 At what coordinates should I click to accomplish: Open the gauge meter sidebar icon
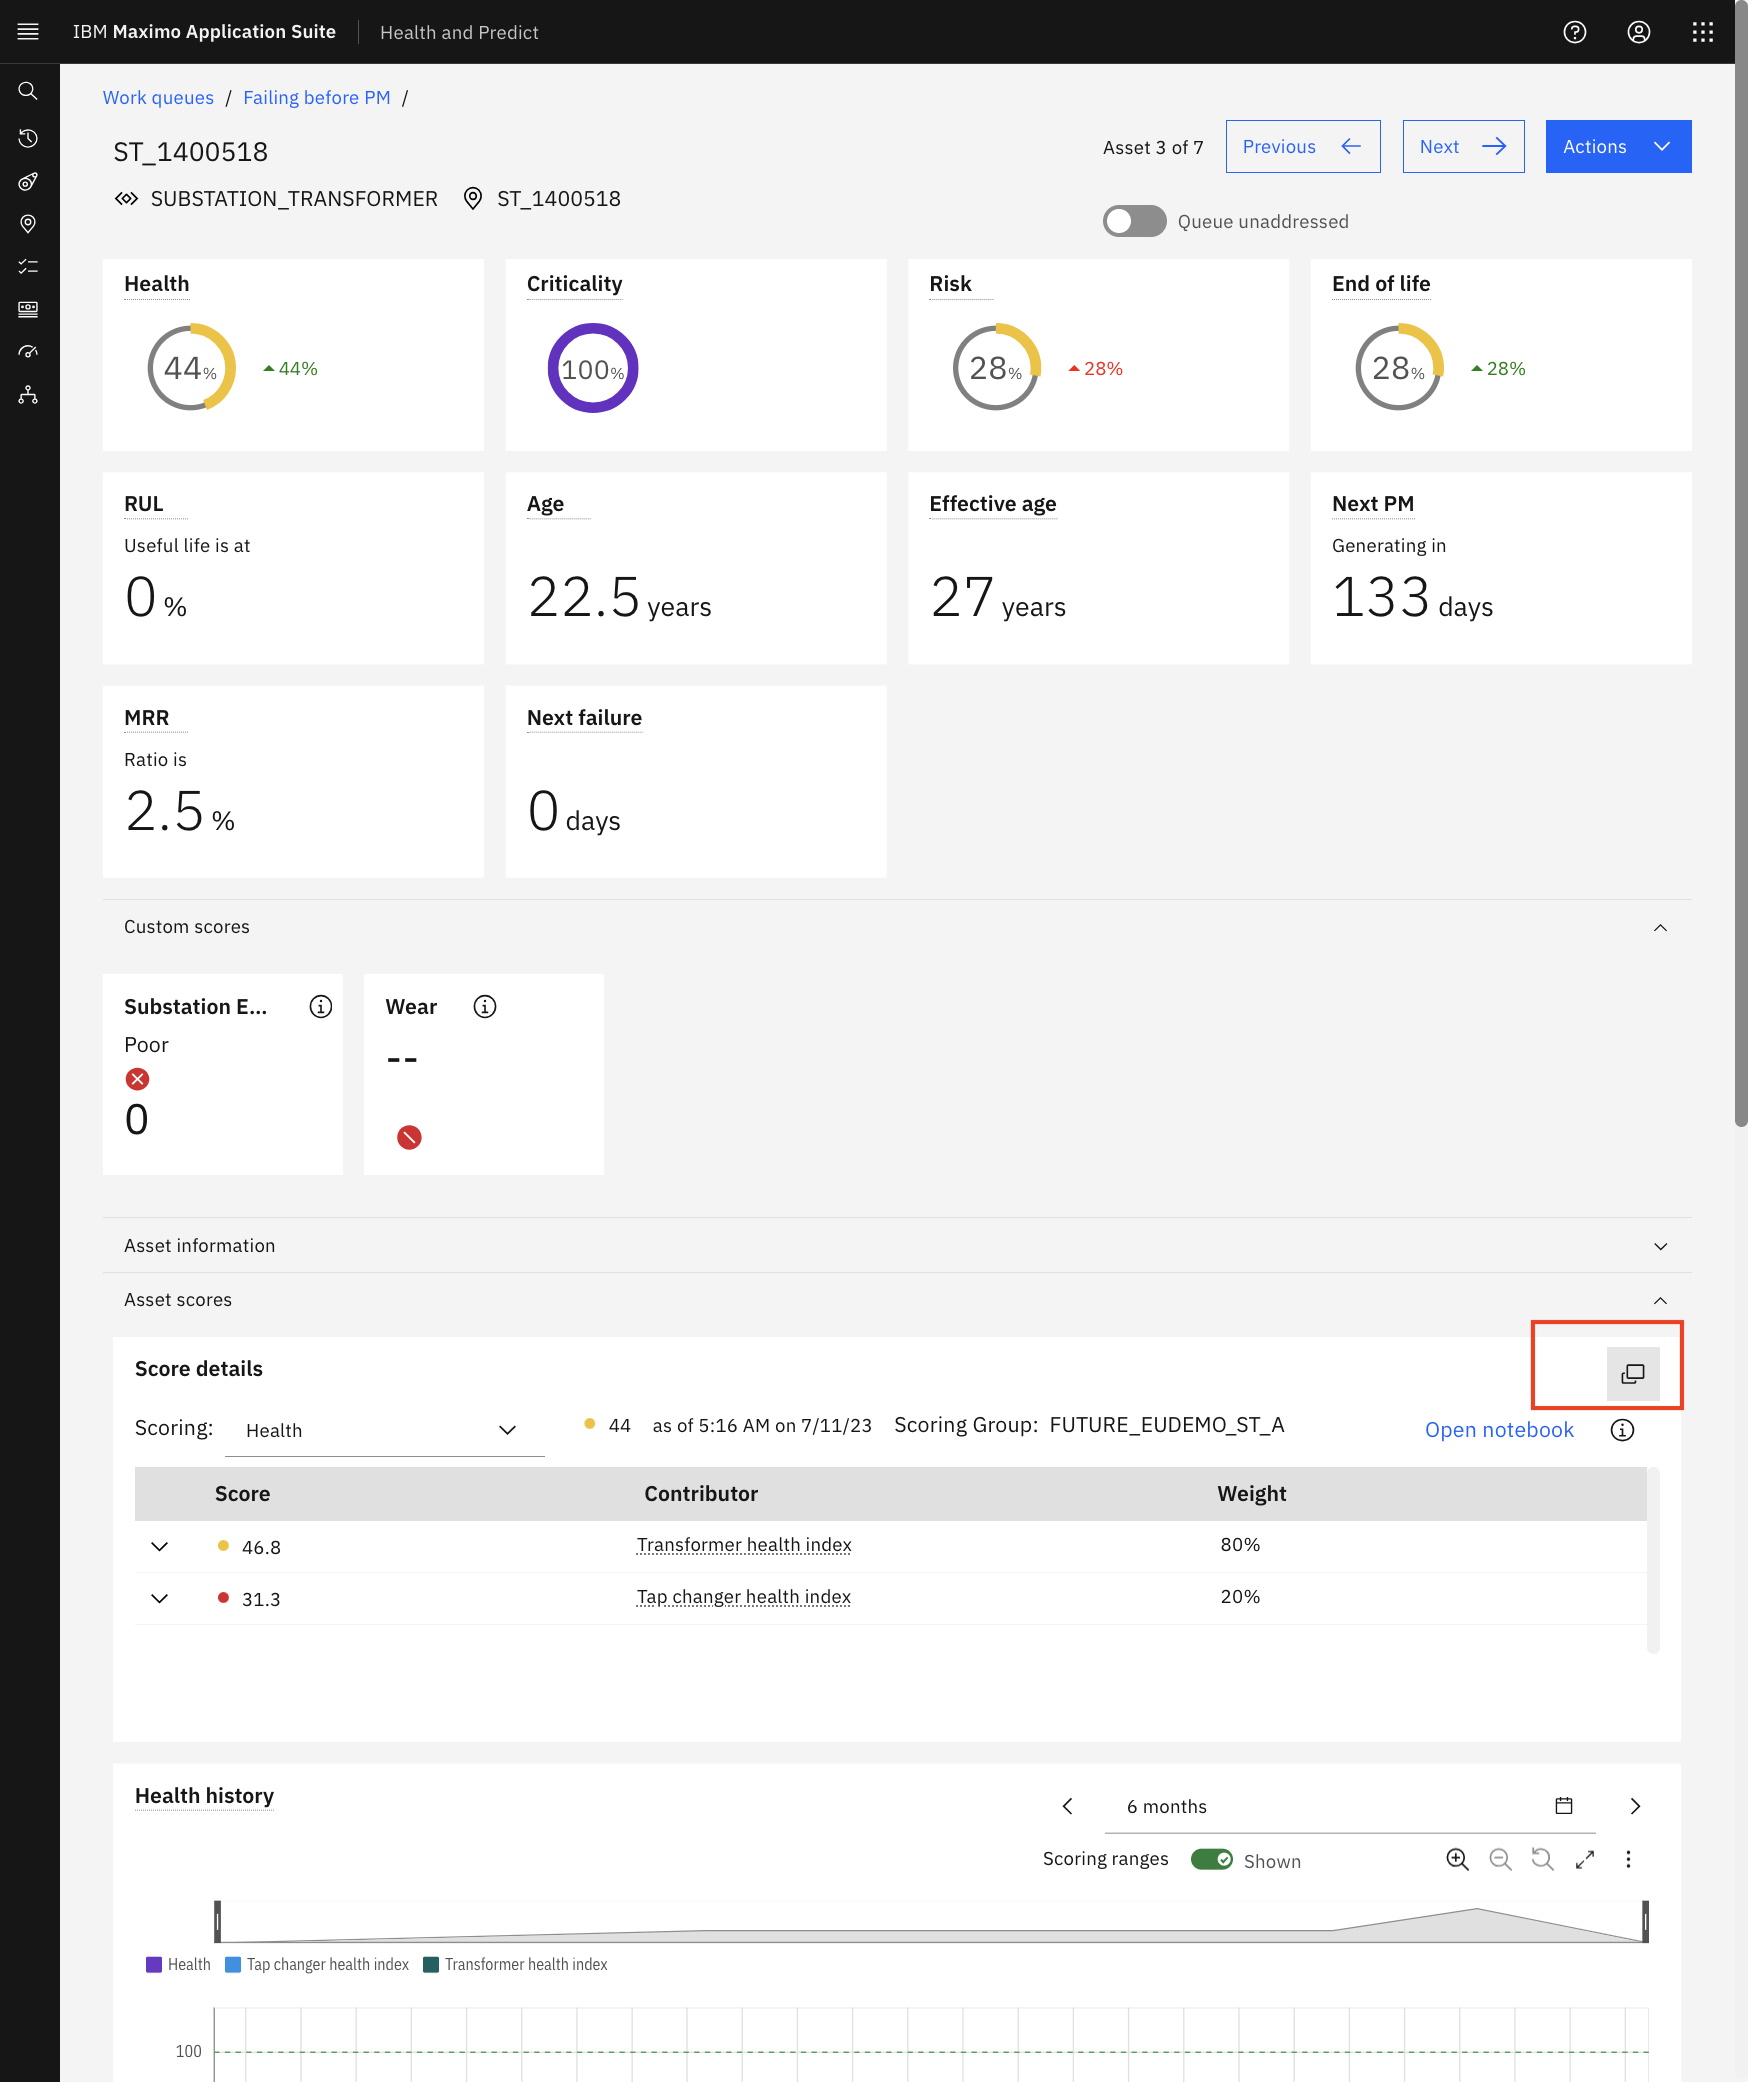click(28, 352)
